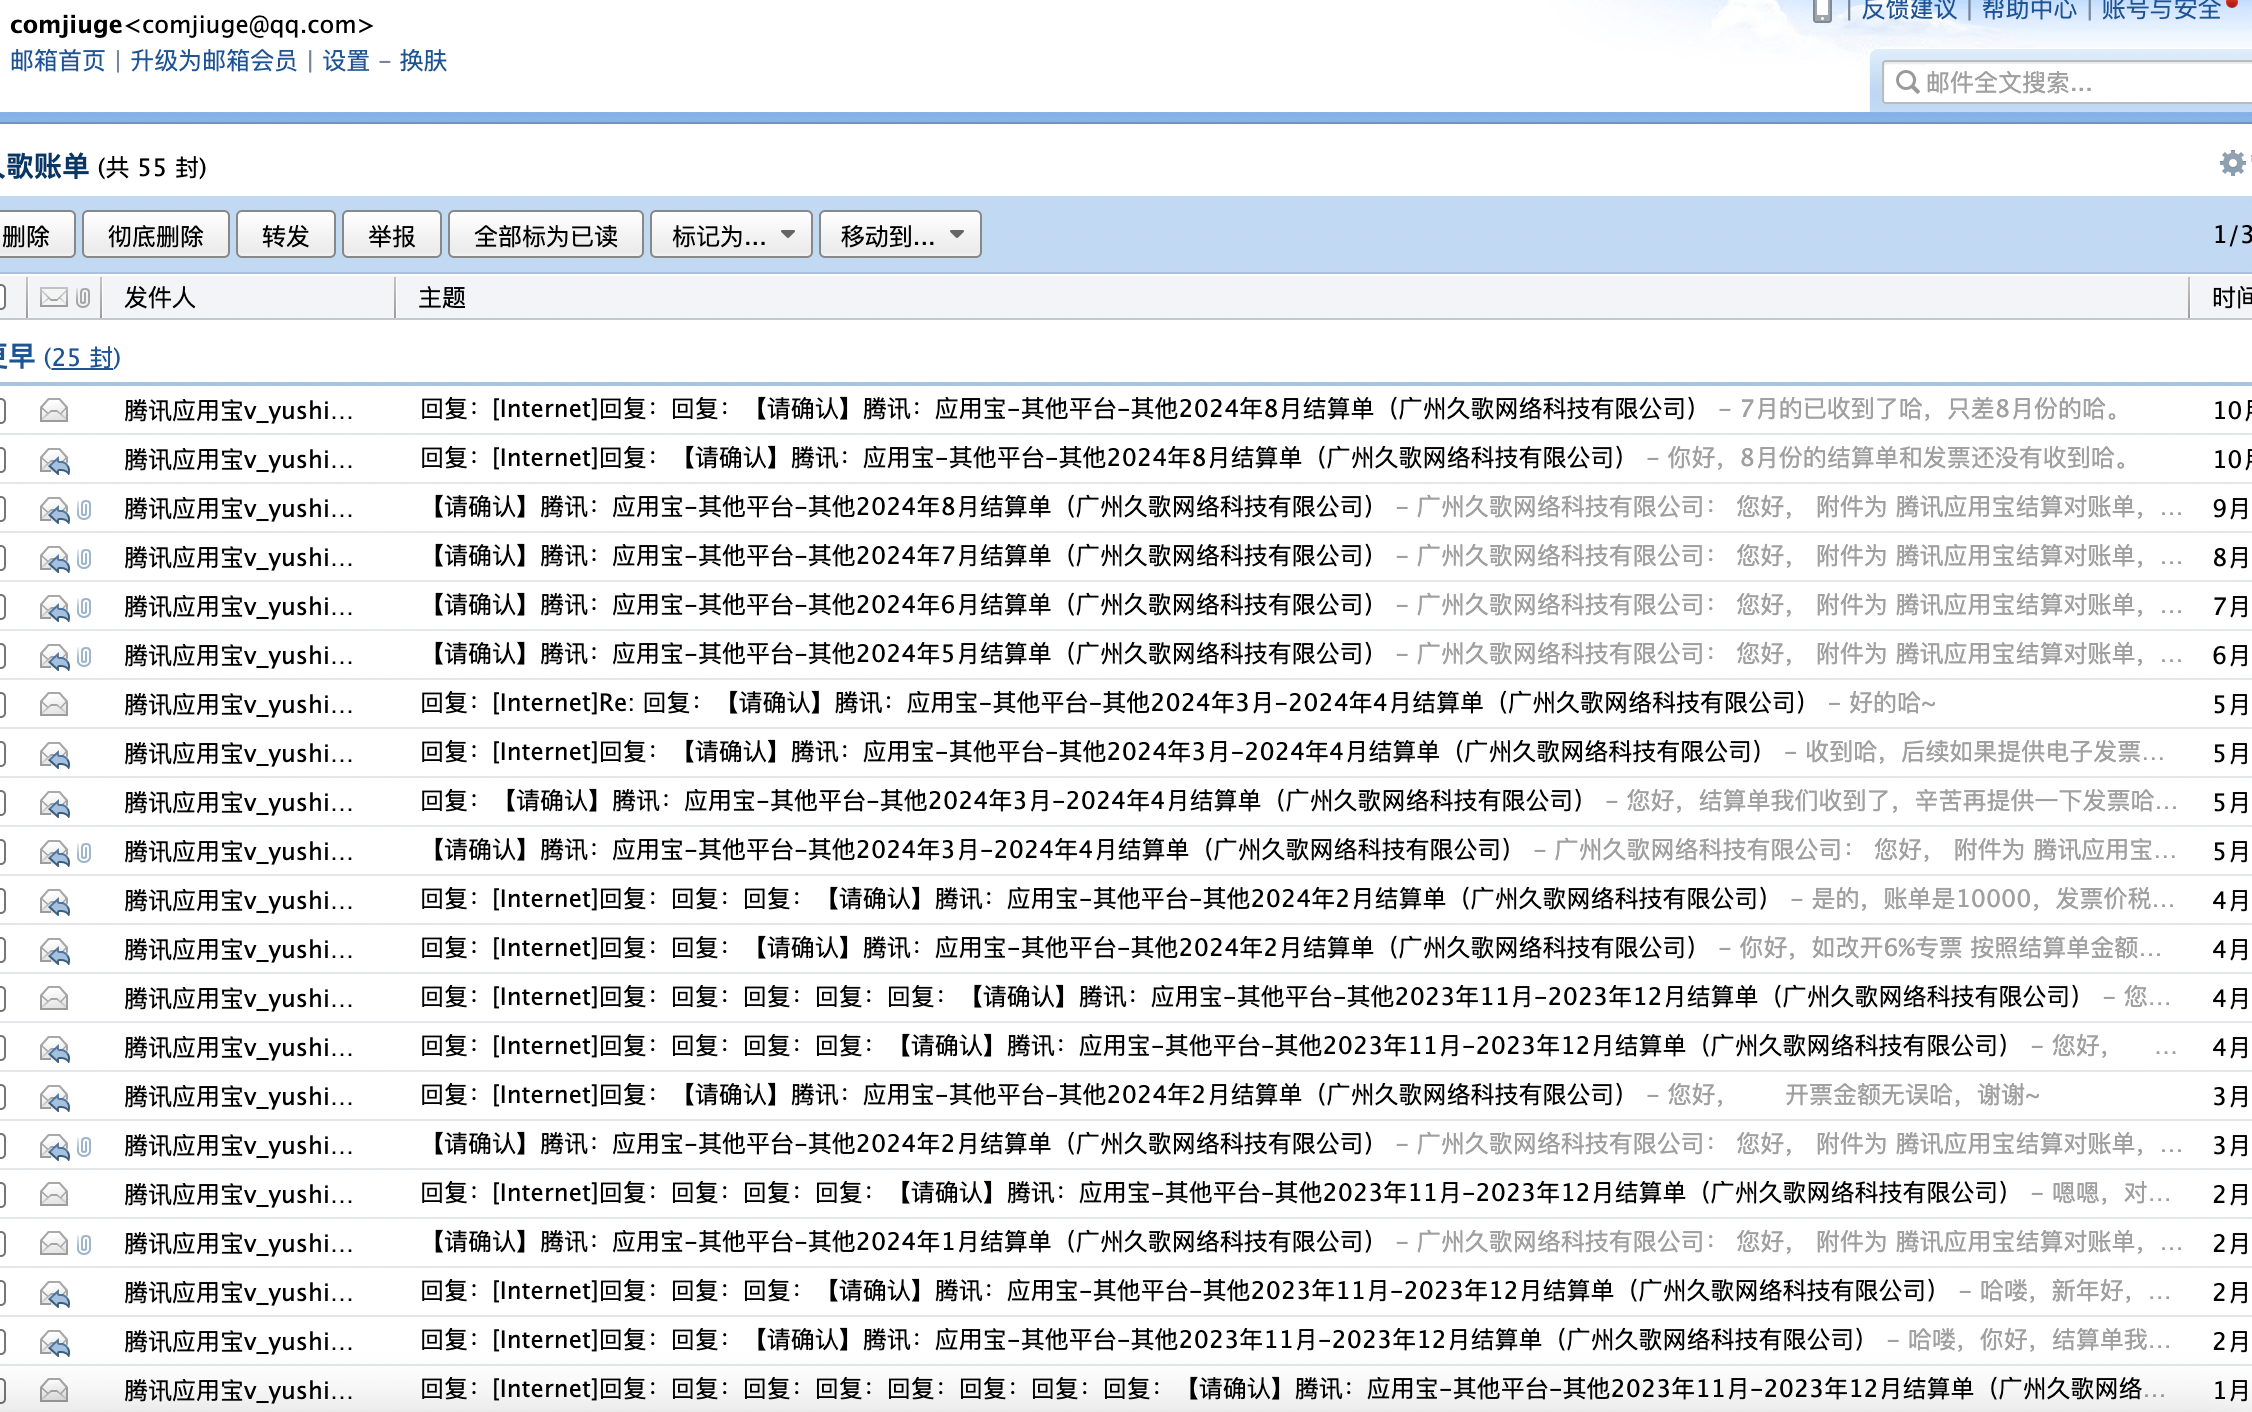The image size is (2252, 1412).
Task: Sort by the paperclip attachment column header icon
Action: coord(84,297)
